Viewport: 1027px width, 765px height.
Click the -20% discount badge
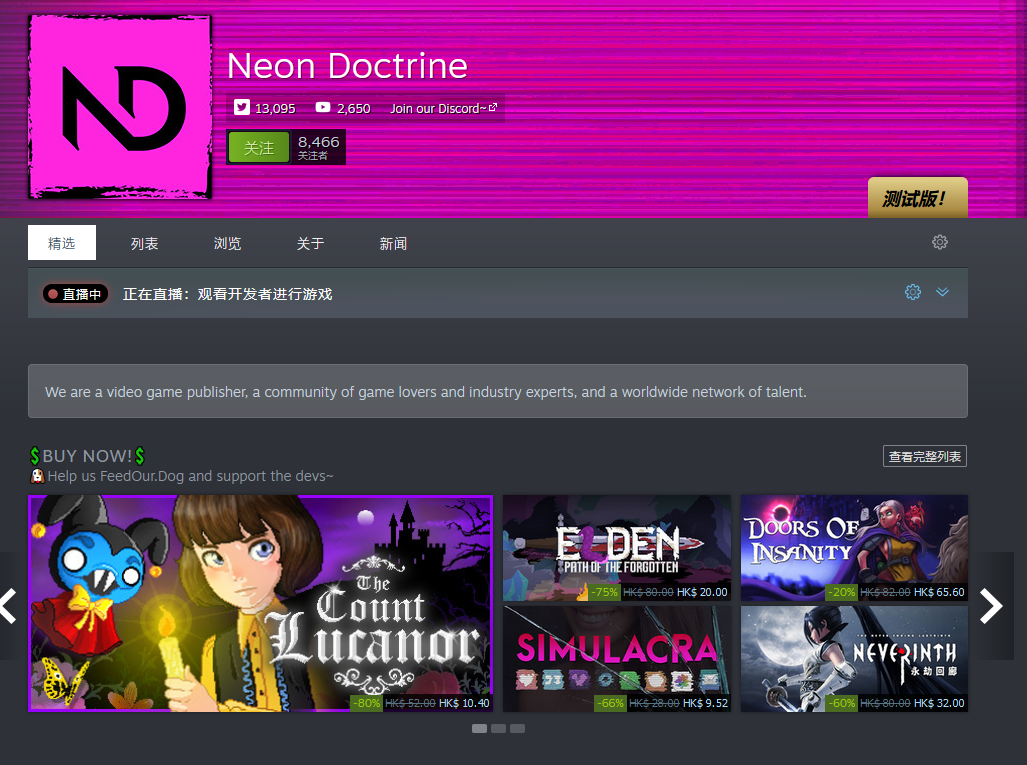(842, 592)
